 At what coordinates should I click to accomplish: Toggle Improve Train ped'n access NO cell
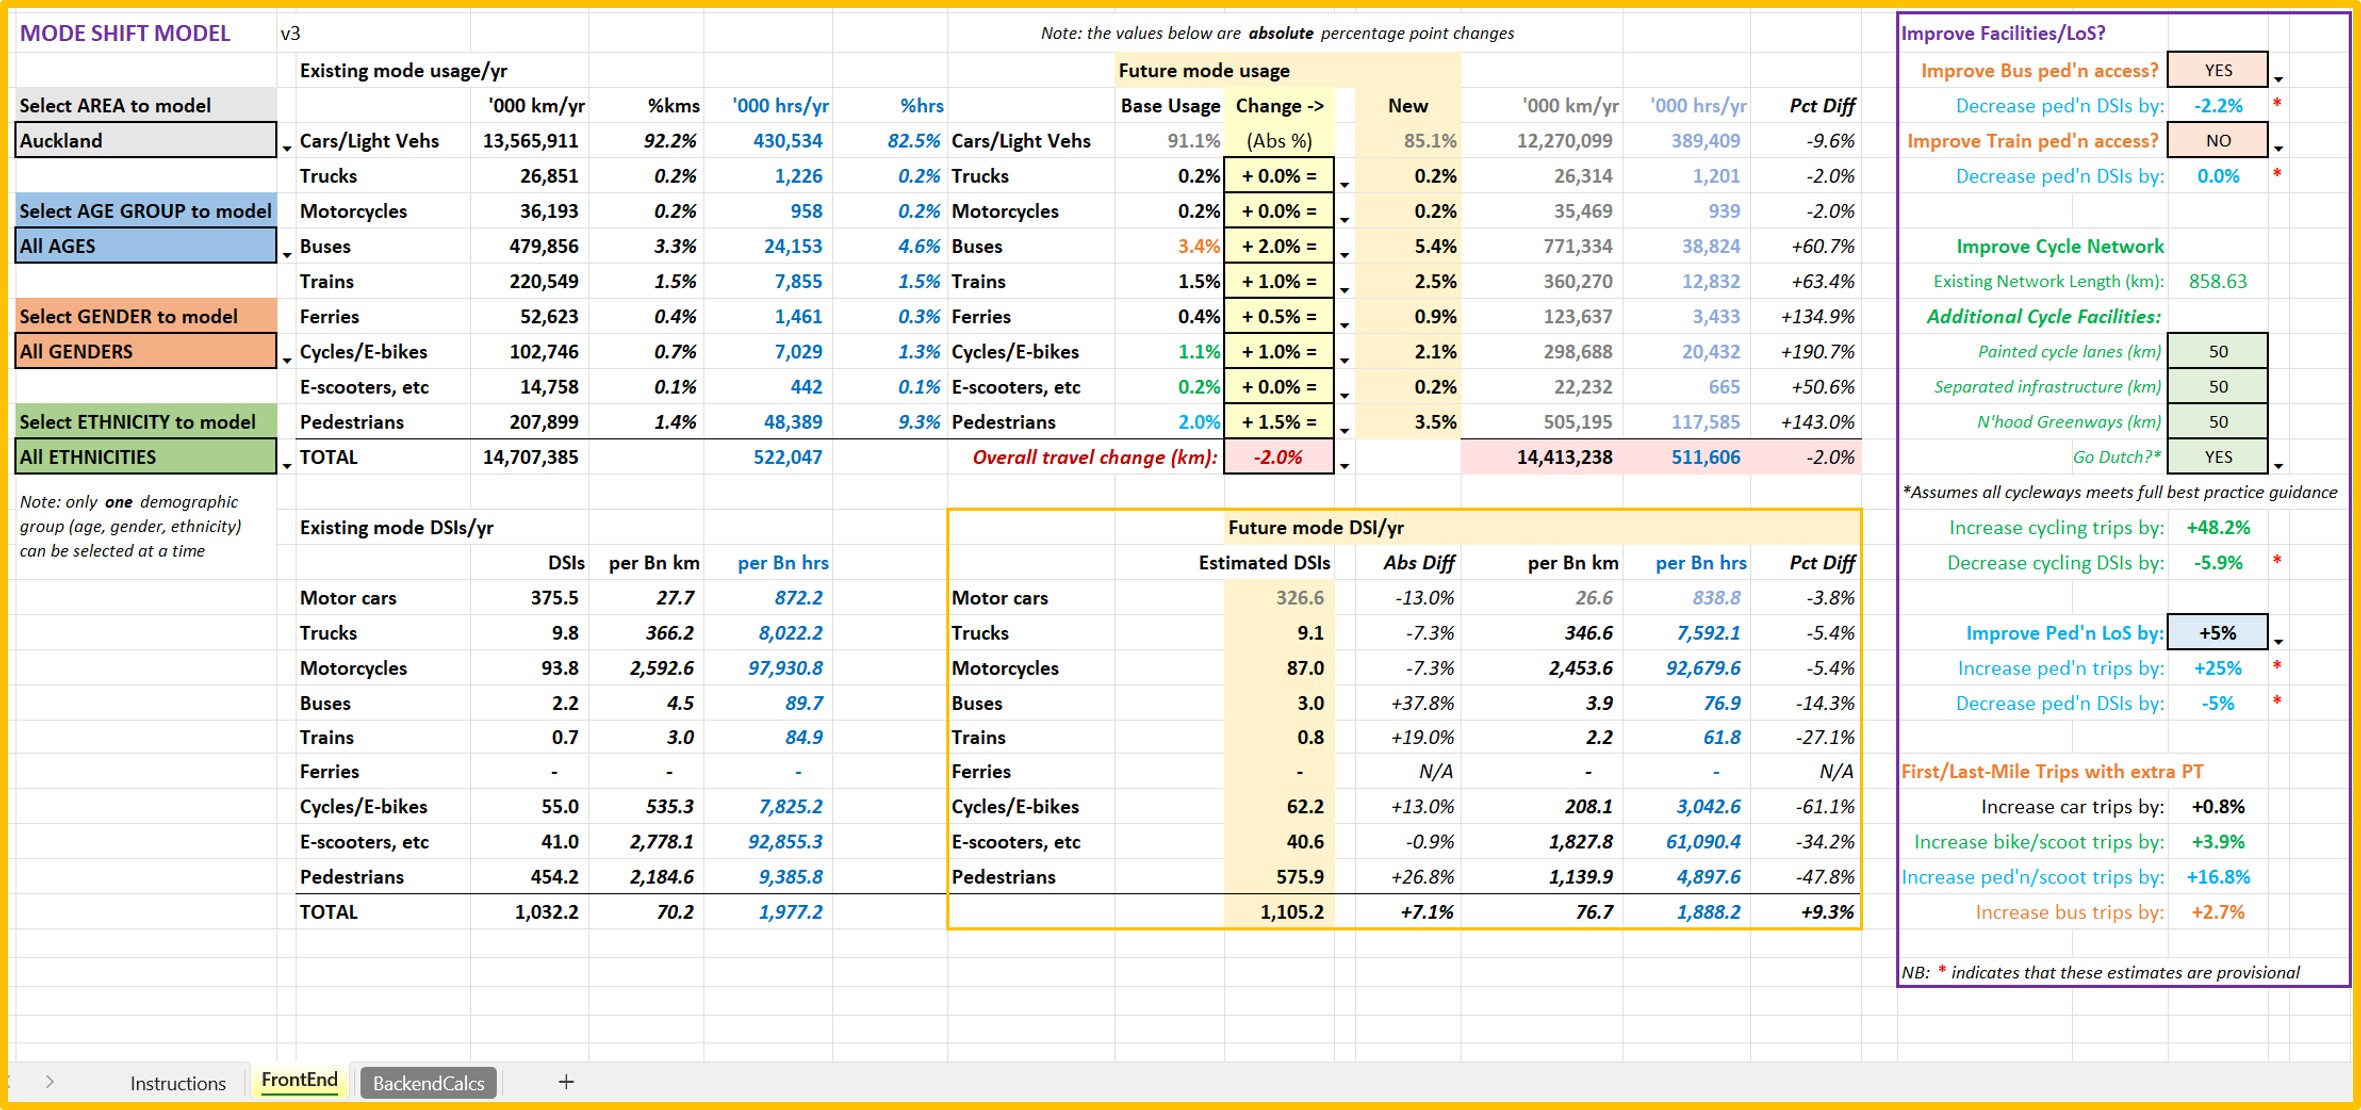click(2217, 141)
